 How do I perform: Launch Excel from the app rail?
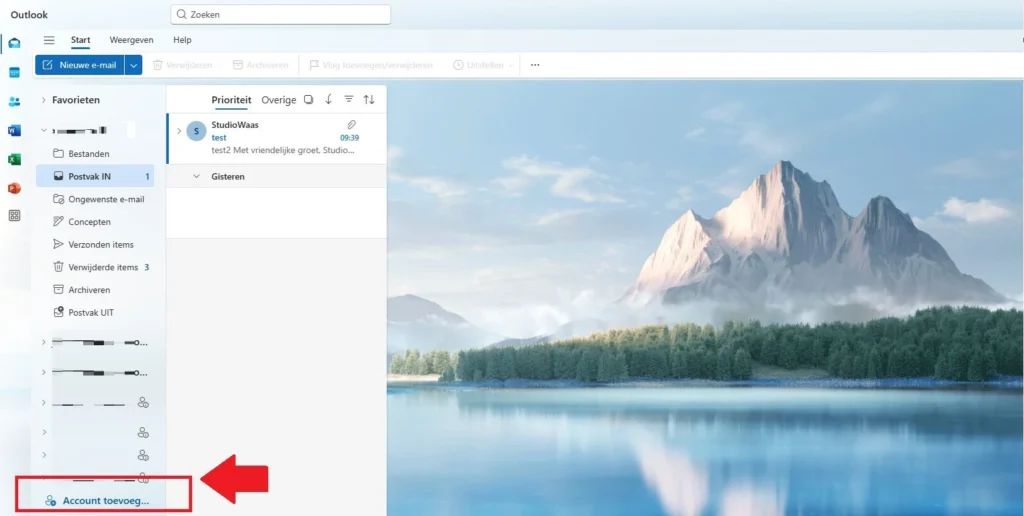tap(14, 159)
